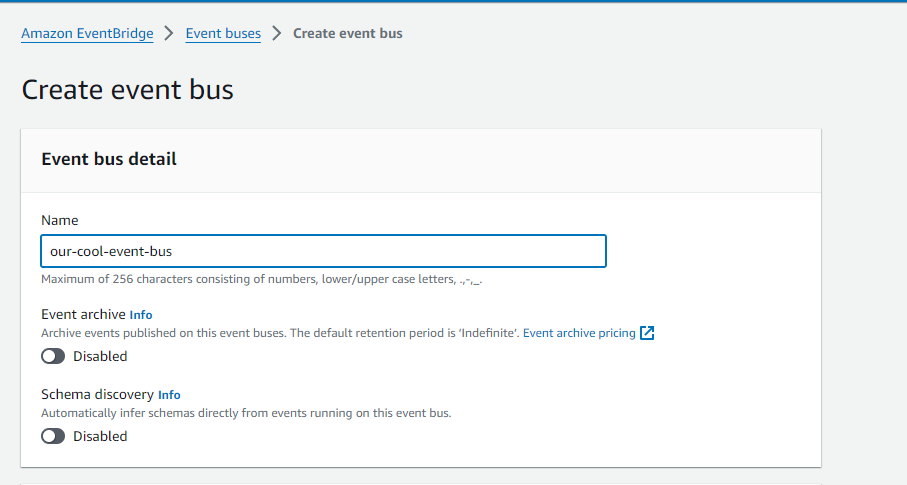This screenshot has height=485, width=907.
Task: Click the chevron after Event buses breadcrumb
Action: (x=276, y=34)
